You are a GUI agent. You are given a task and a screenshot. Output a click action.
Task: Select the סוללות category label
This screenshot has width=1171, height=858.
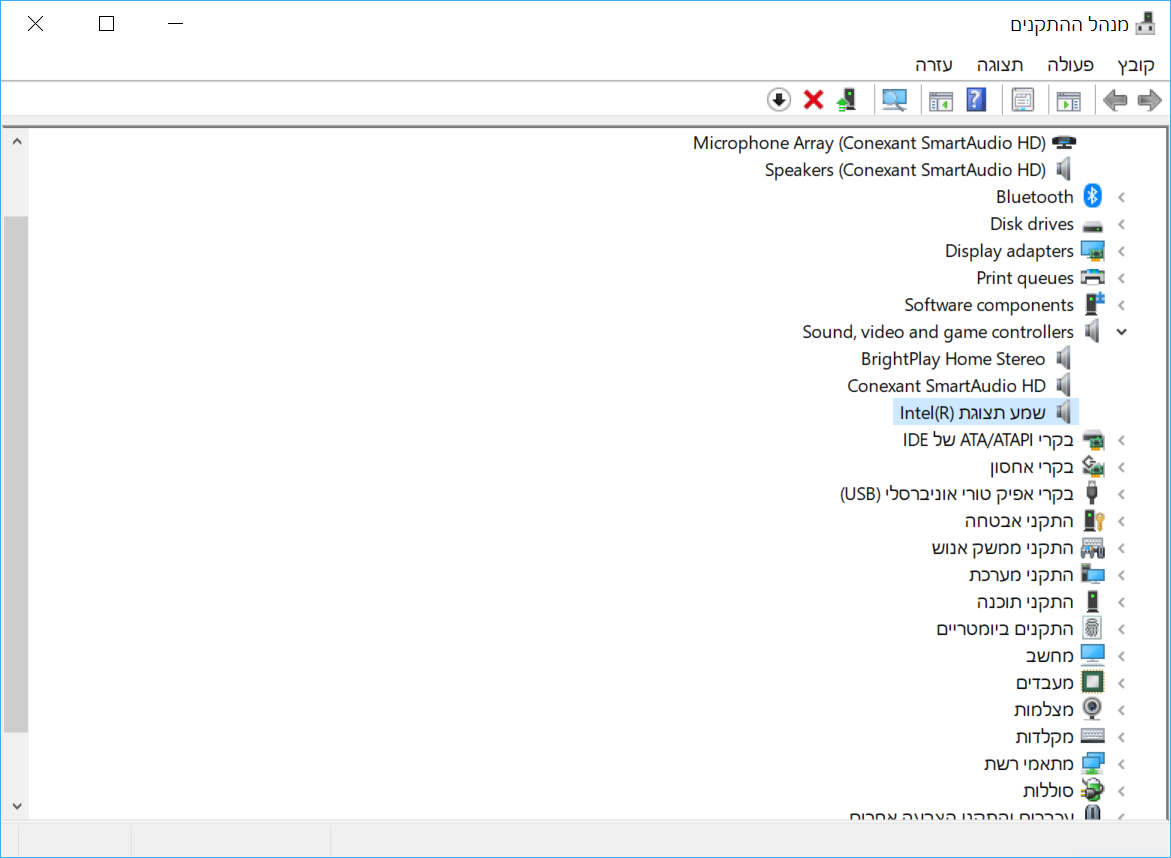click(x=1048, y=790)
